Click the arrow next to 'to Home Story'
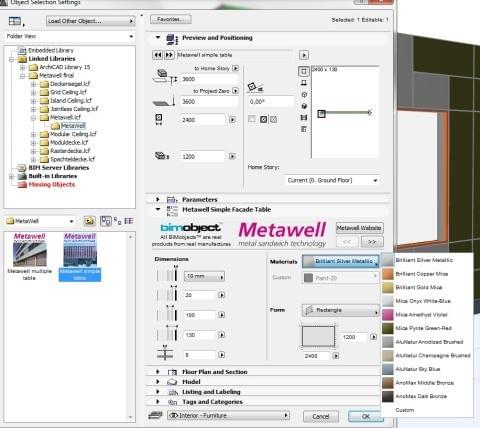 click(235, 68)
